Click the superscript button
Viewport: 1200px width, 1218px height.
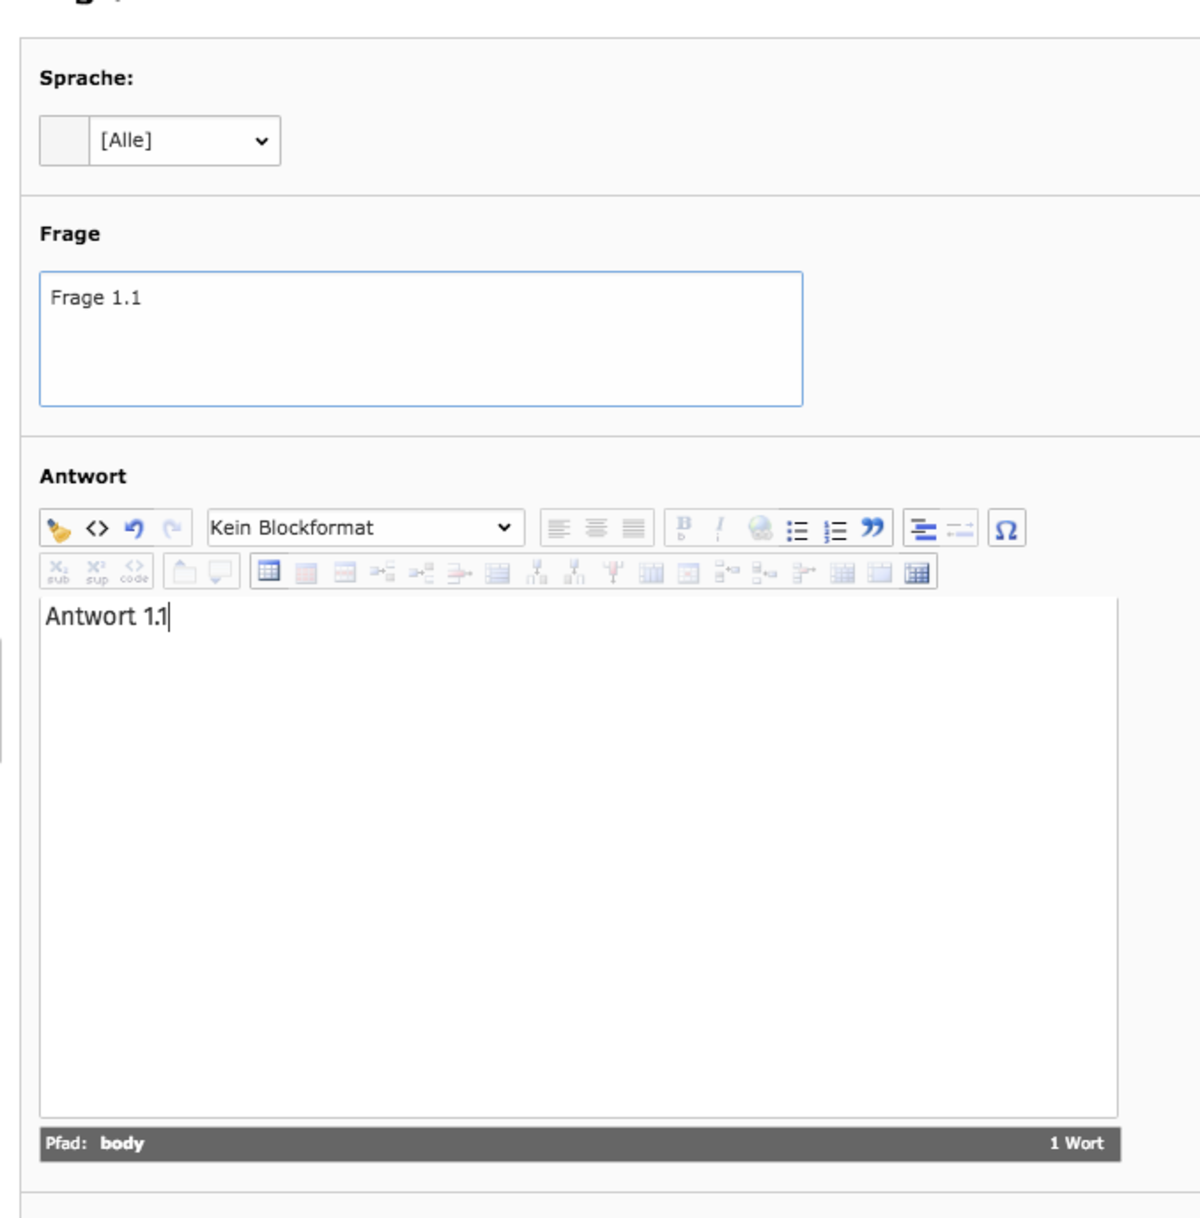pyautogui.click(x=96, y=572)
